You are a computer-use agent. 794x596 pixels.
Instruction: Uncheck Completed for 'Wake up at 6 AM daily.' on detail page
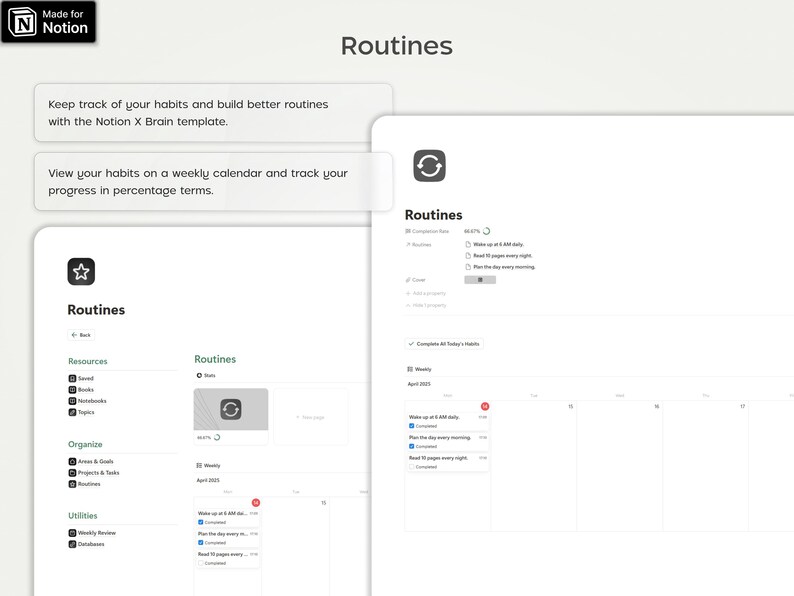pyautogui.click(x=412, y=426)
